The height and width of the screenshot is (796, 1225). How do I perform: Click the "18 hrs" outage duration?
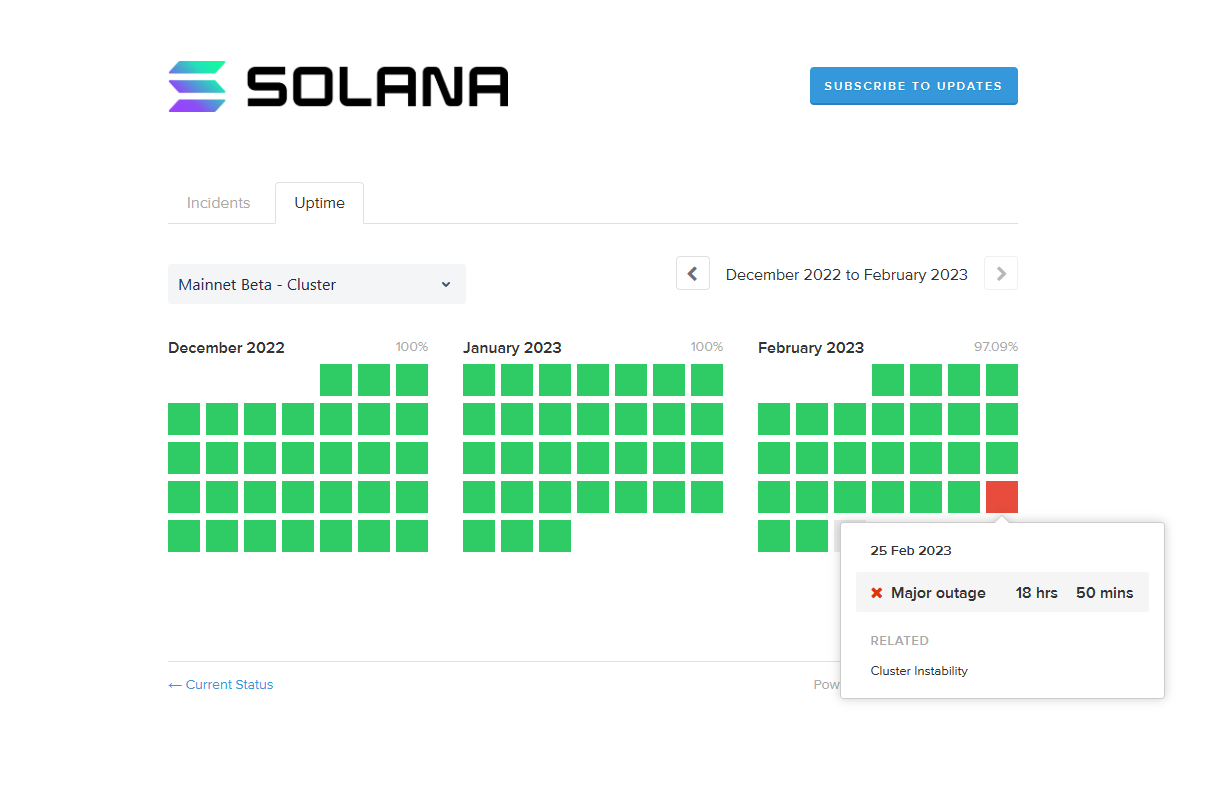(x=1037, y=593)
